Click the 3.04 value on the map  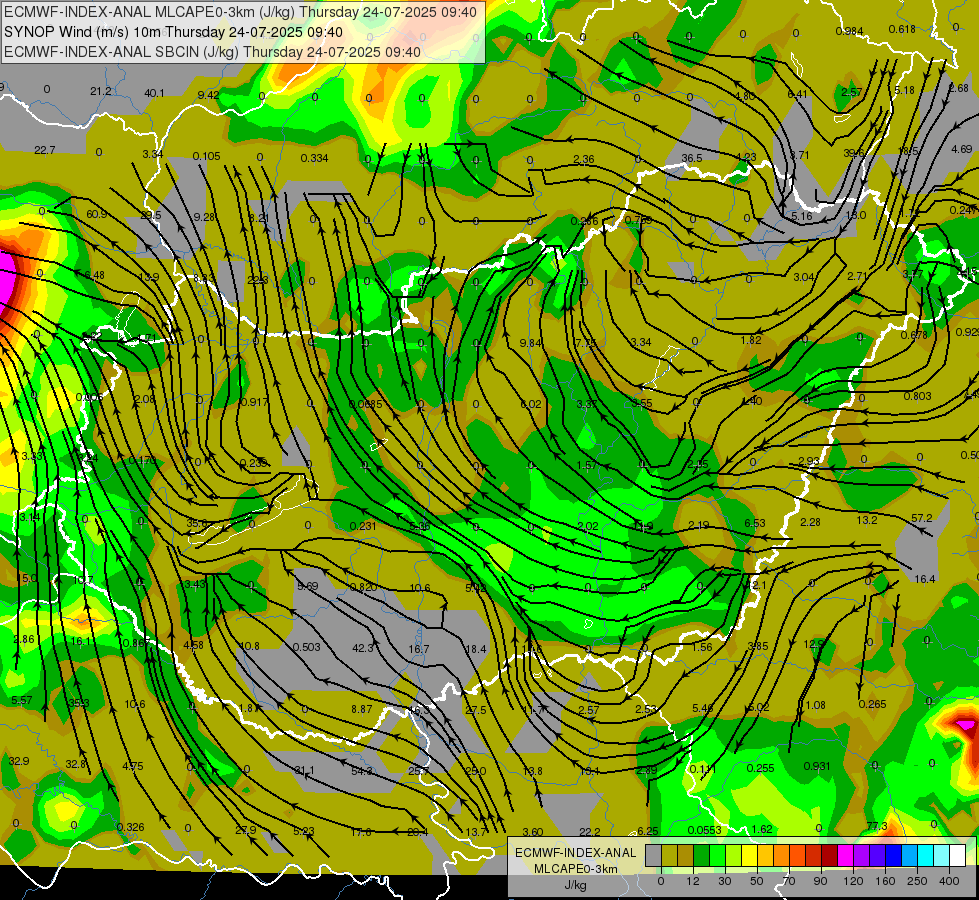[804, 277]
